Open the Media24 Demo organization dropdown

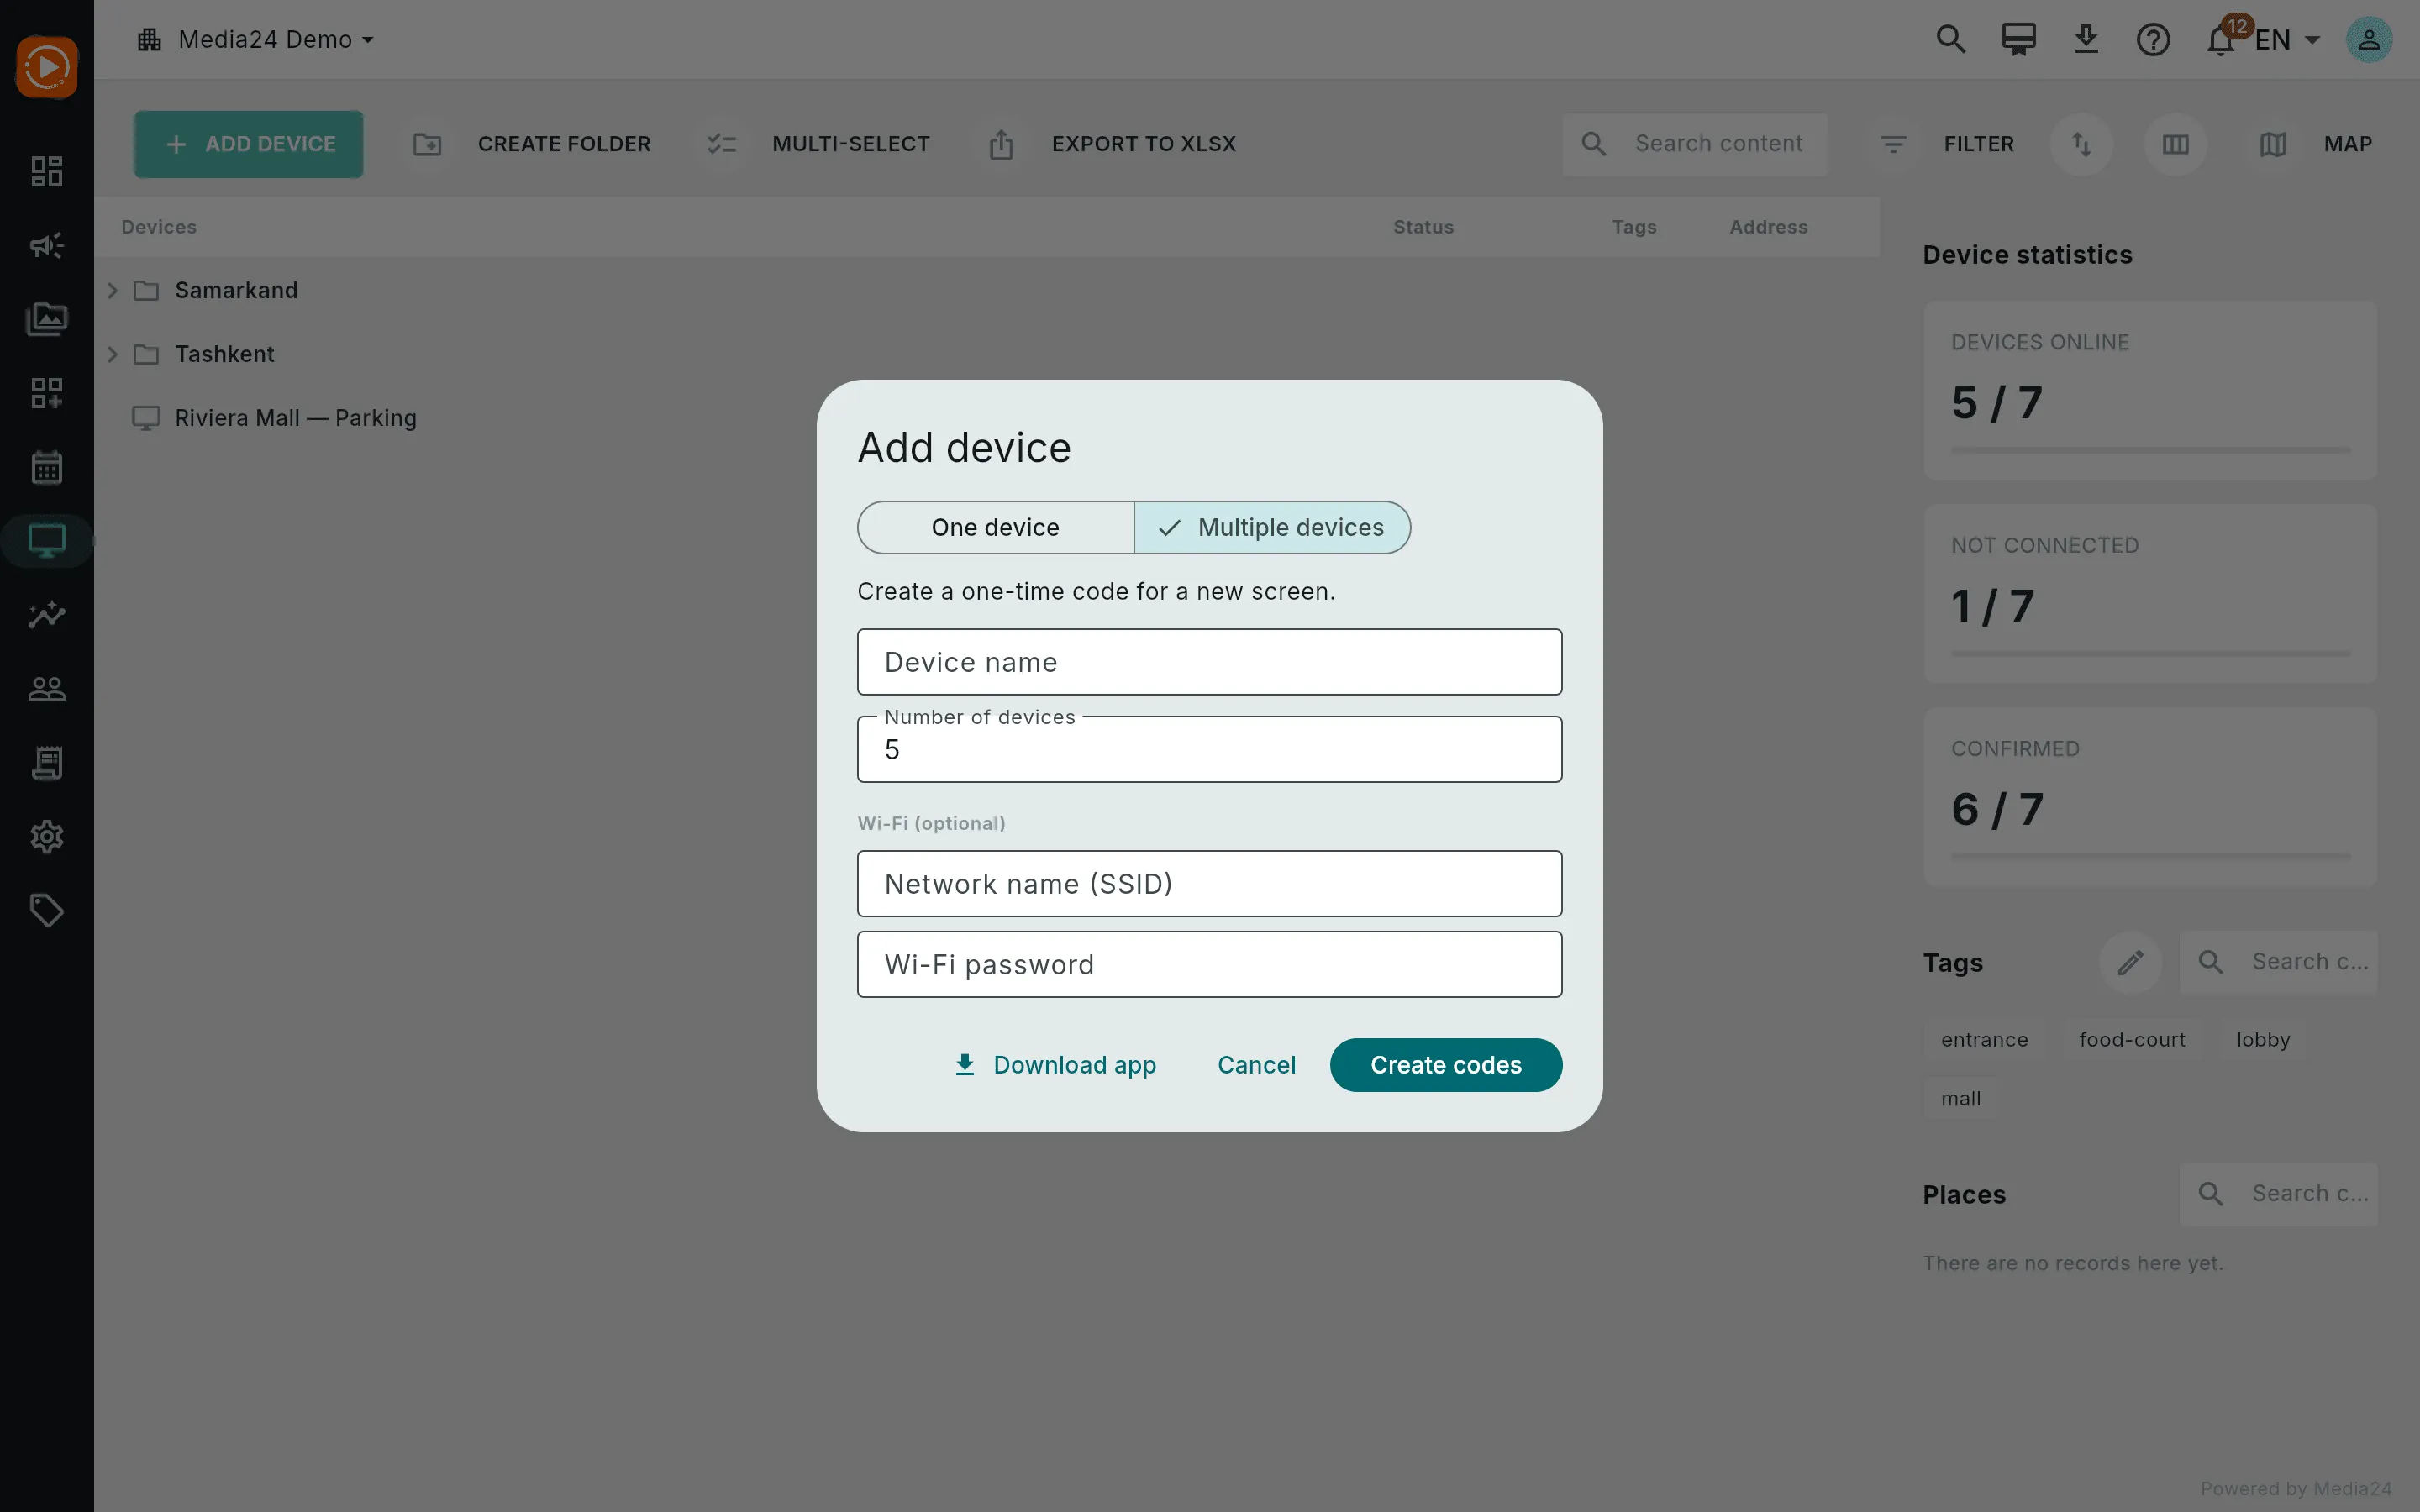(256, 40)
